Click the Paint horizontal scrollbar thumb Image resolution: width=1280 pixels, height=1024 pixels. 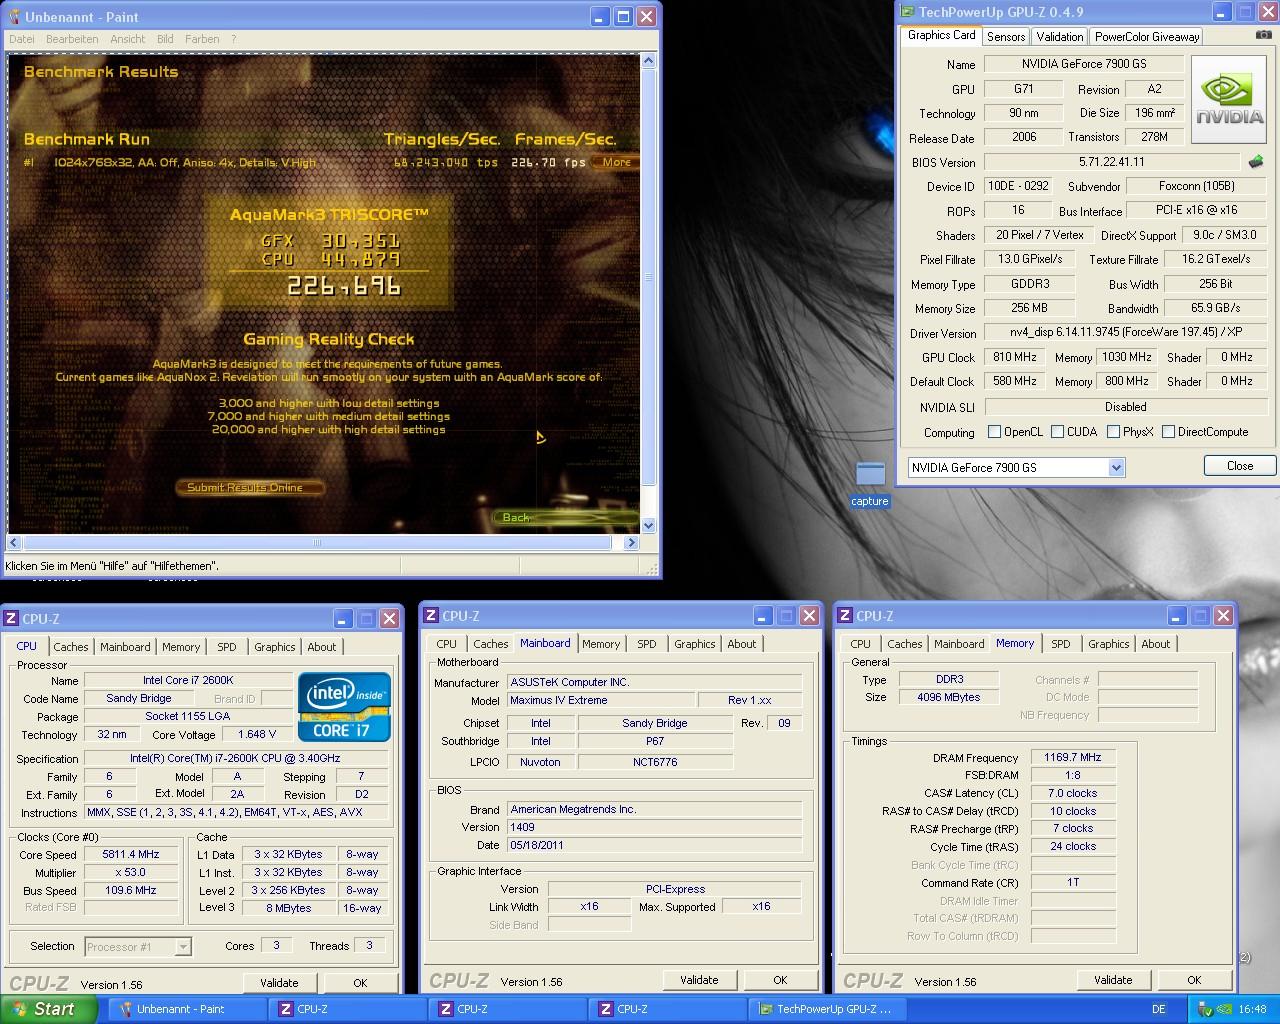[317, 543]
